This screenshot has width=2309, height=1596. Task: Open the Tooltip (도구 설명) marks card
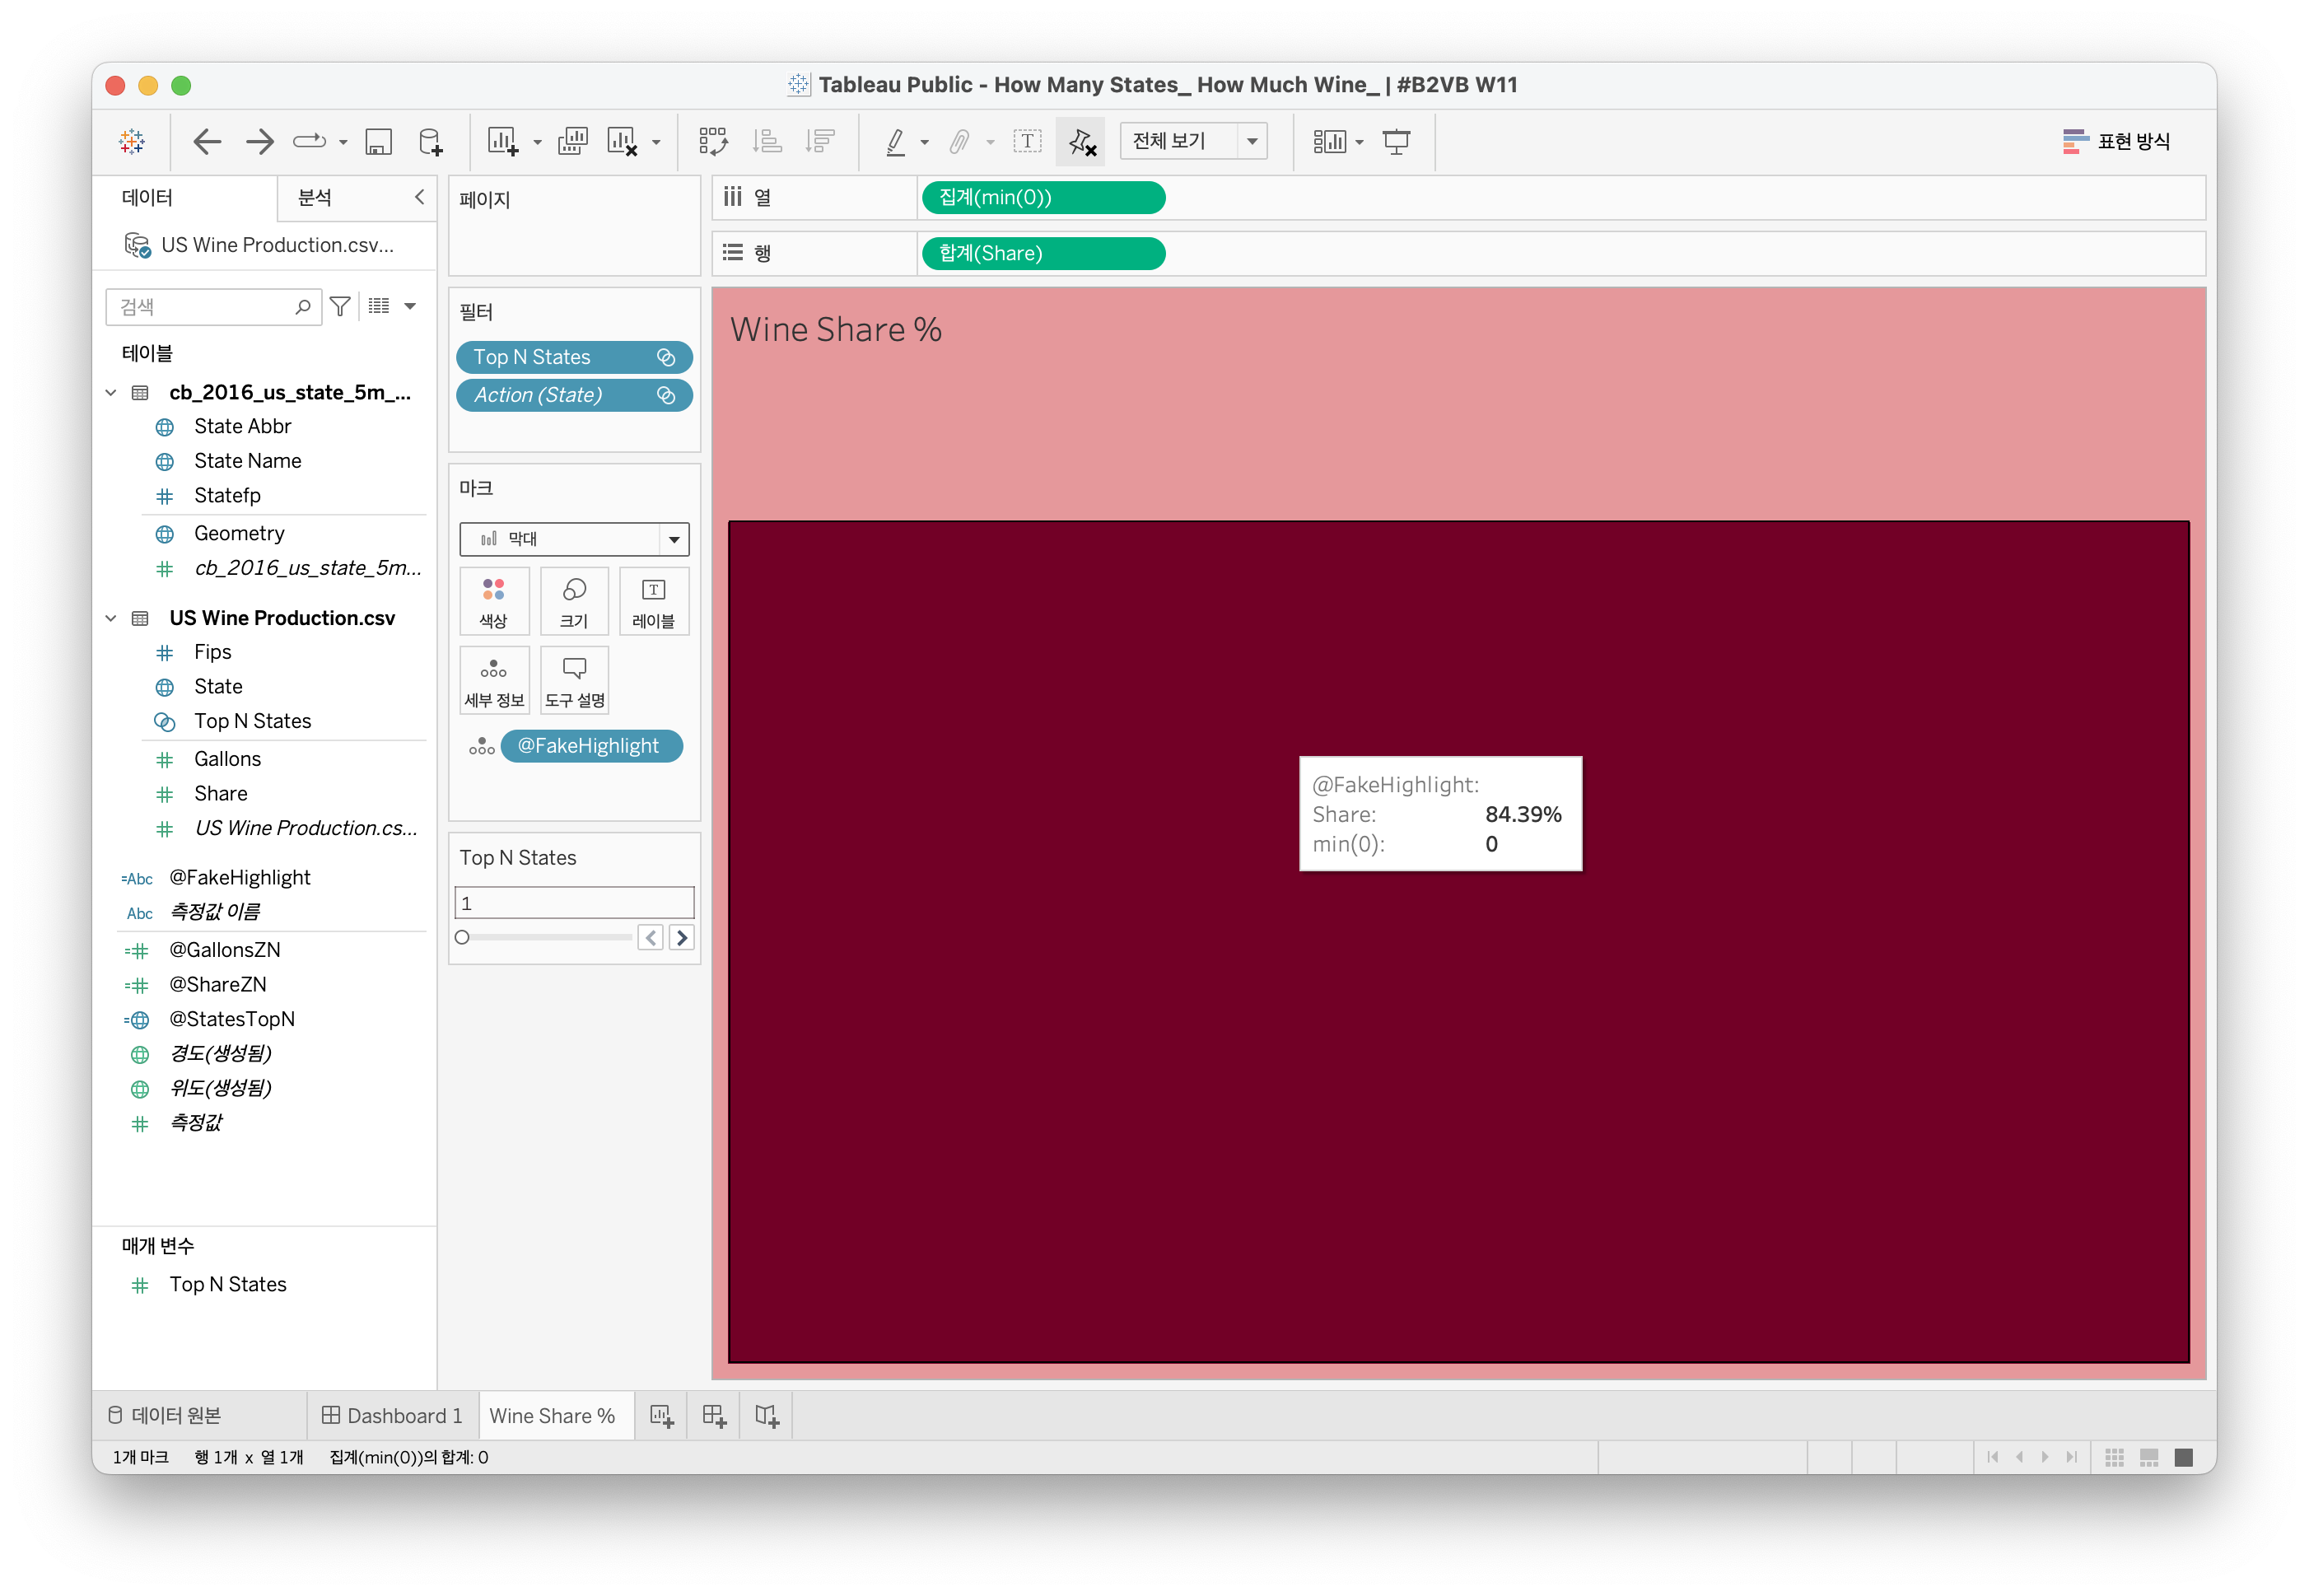point(574,680)
